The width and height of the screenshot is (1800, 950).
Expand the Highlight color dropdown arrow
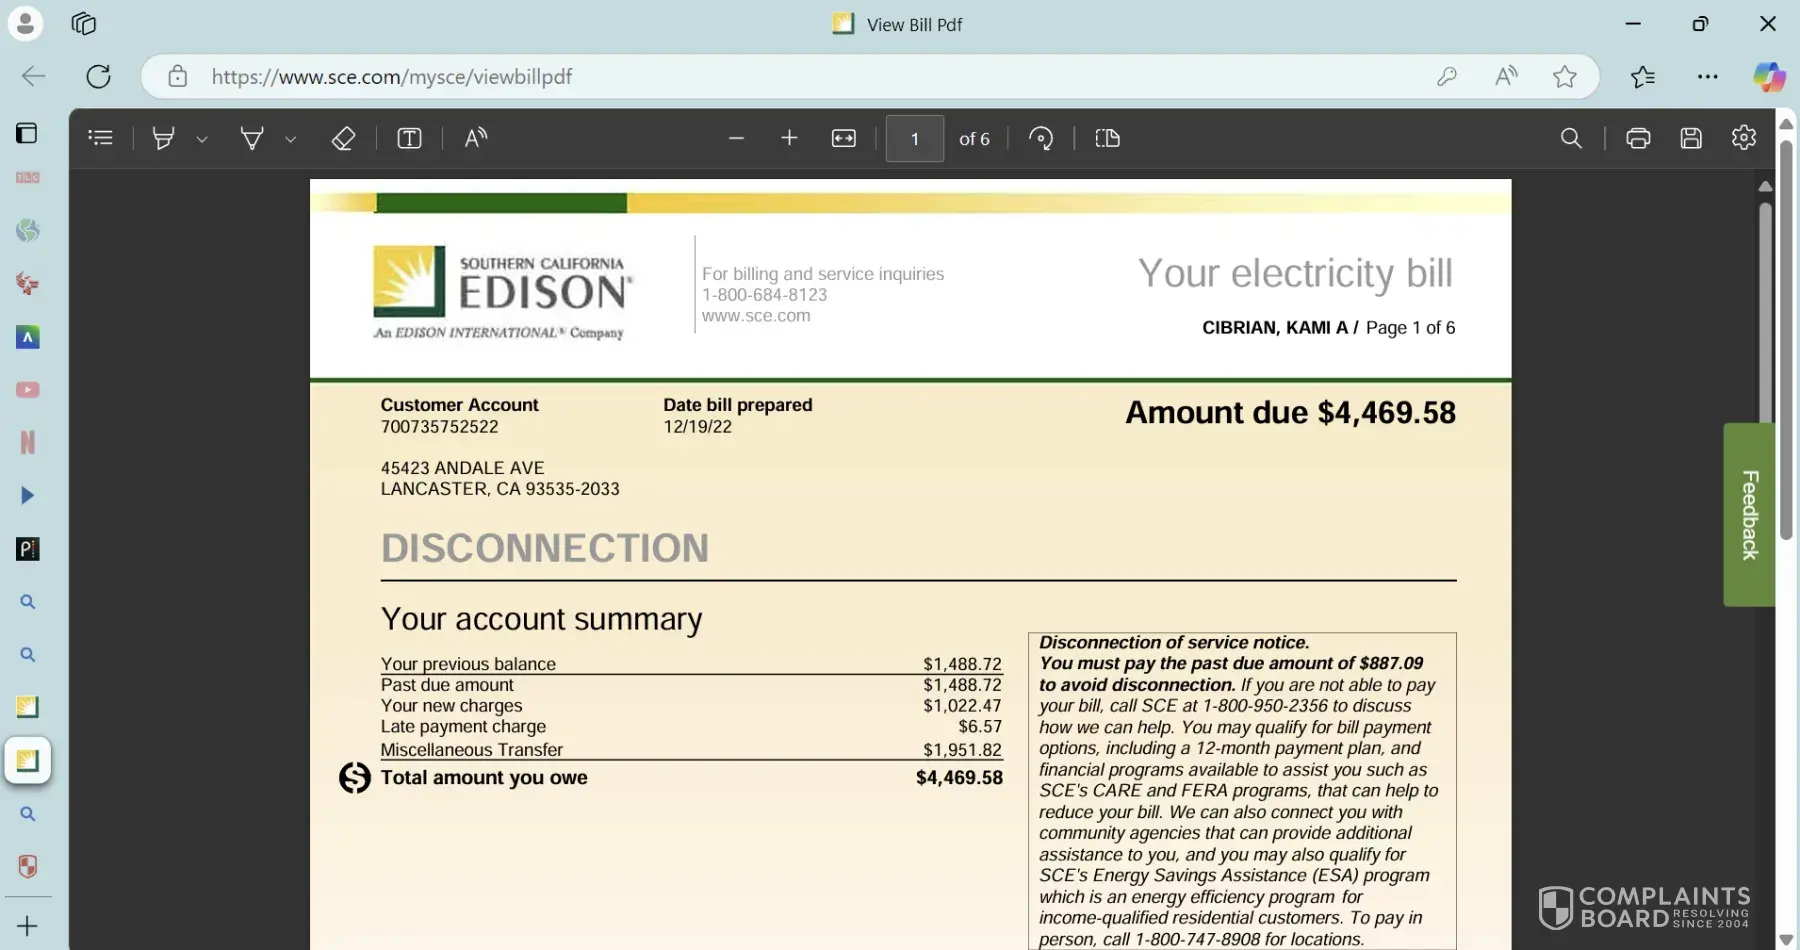[202, 139]
